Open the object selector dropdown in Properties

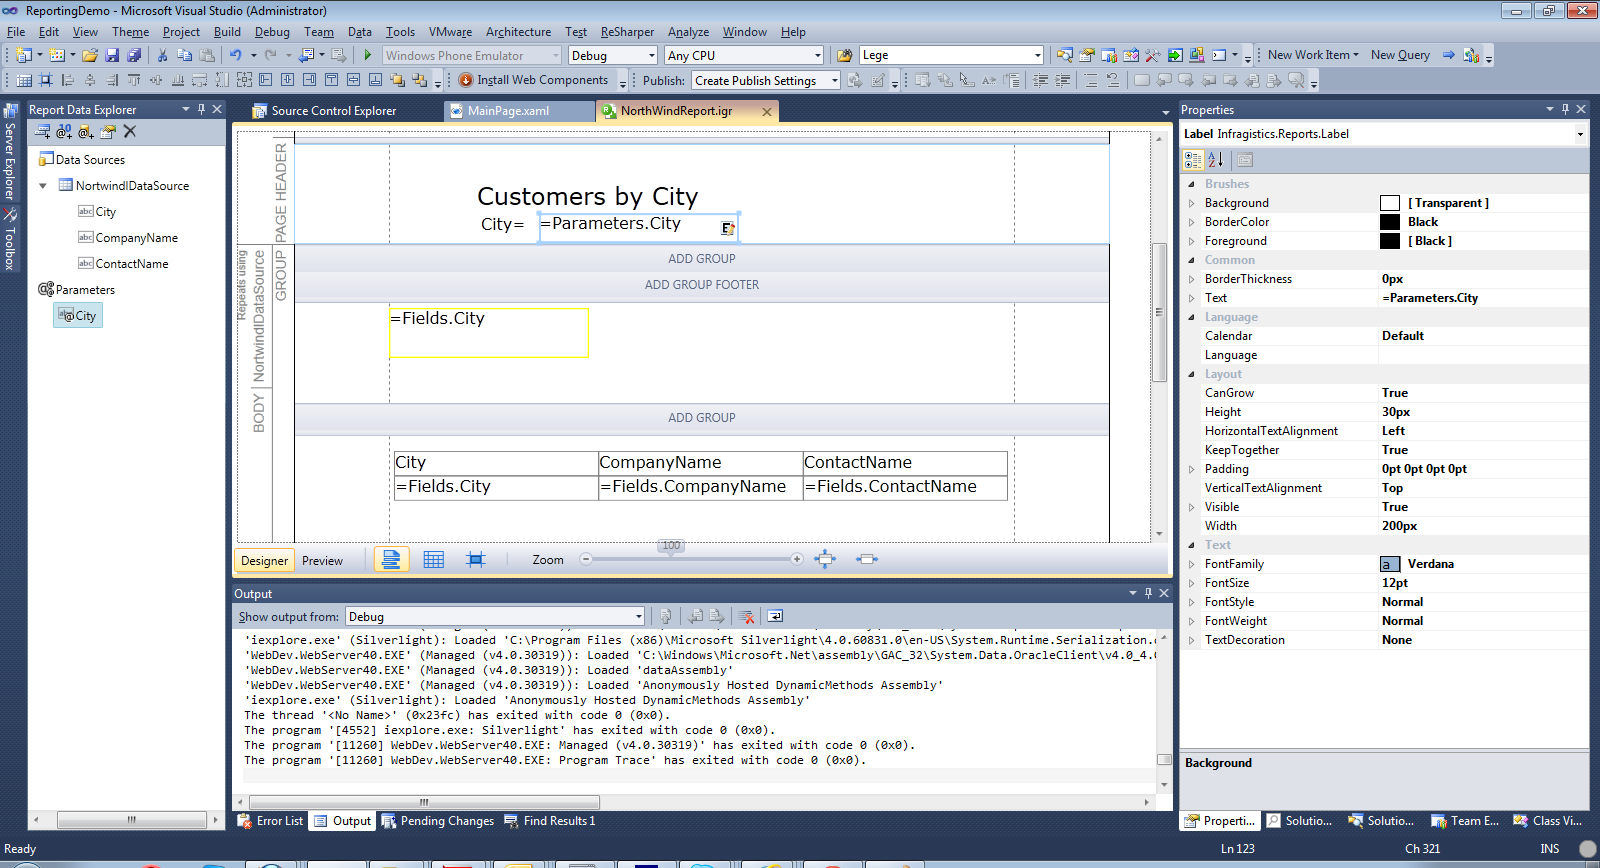pyautogui.click(x=1580, y=134)
